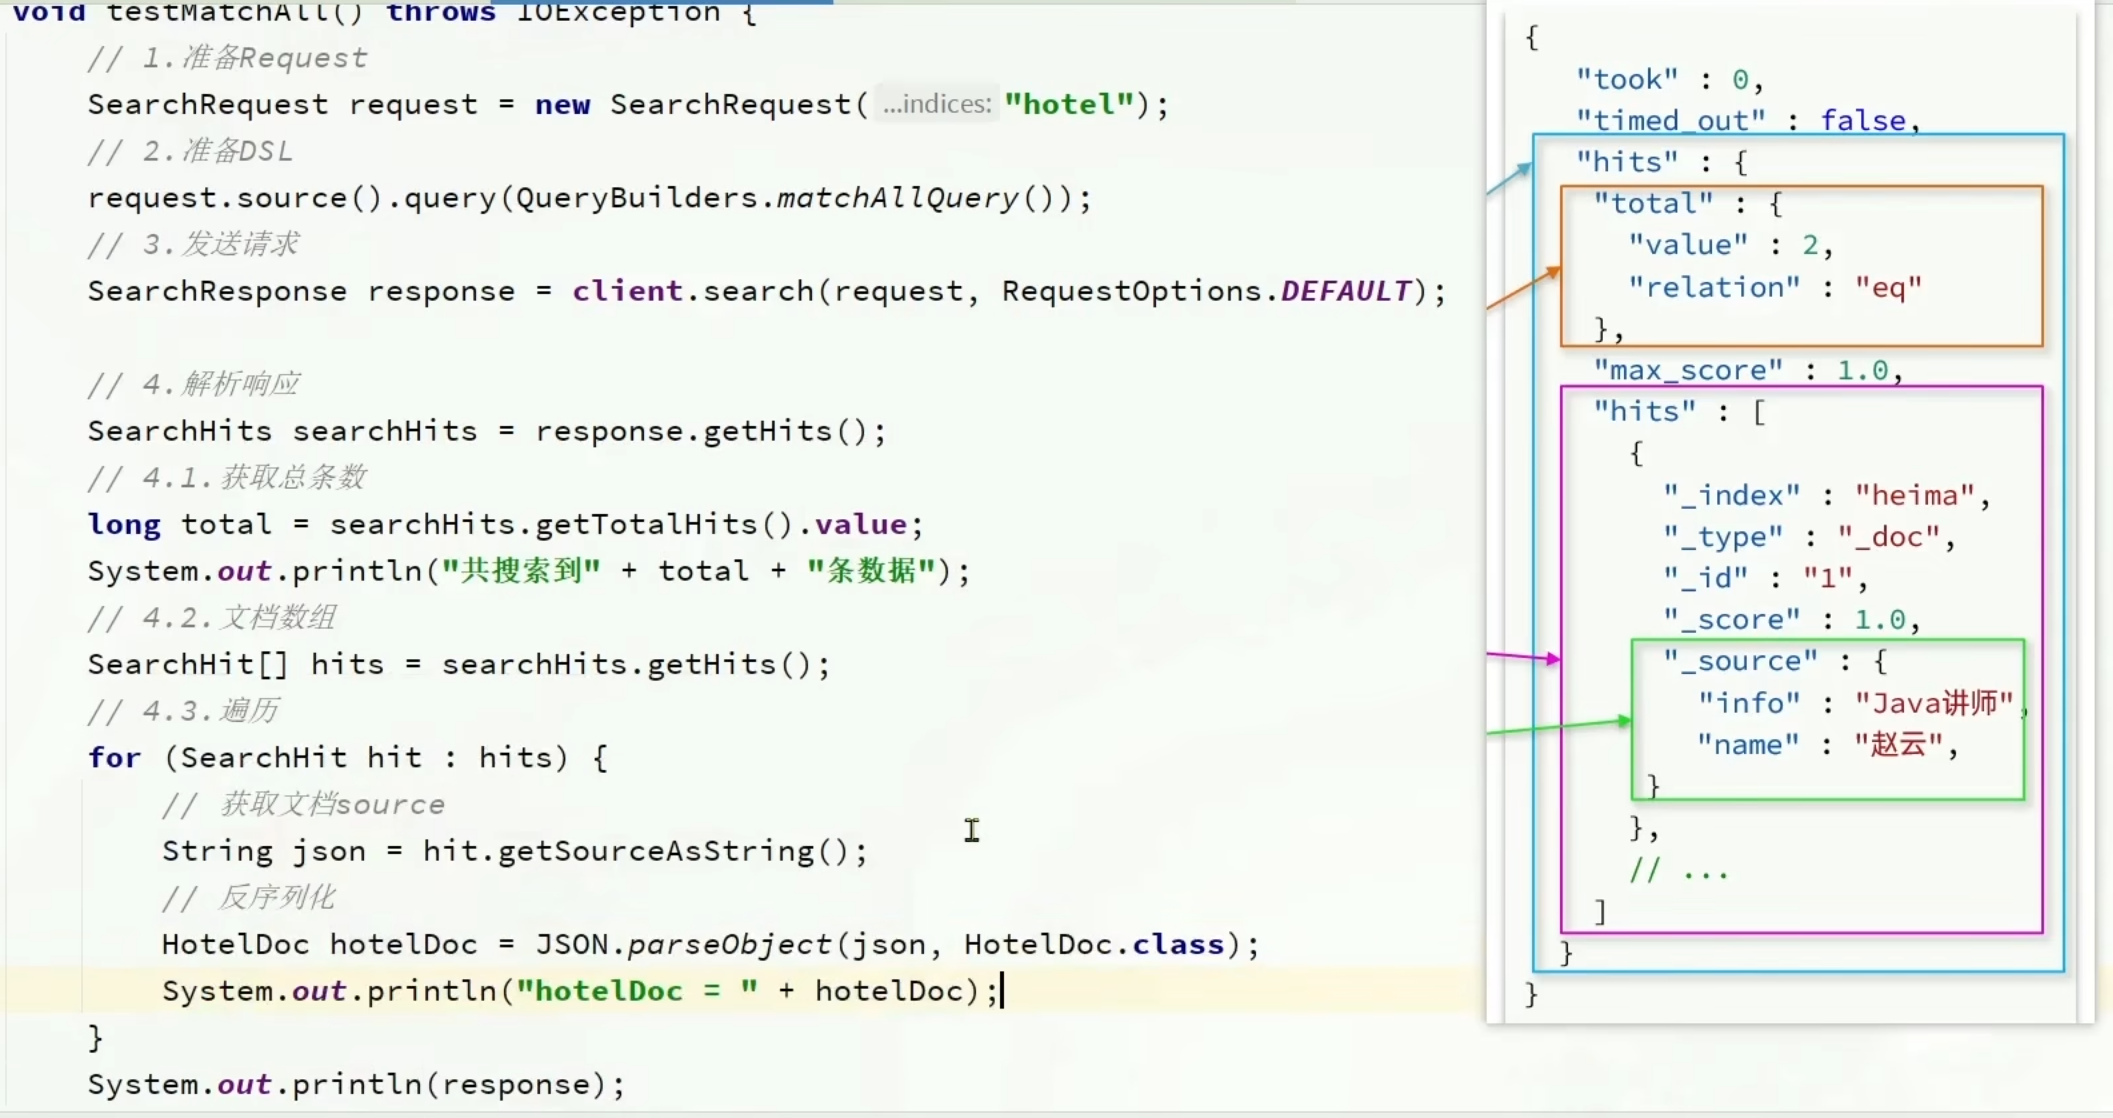Click the "hotelDoc = " string literal
Image resolution: width=2113 pixels, height=1118 pixels.
click(x=636, y=991)
